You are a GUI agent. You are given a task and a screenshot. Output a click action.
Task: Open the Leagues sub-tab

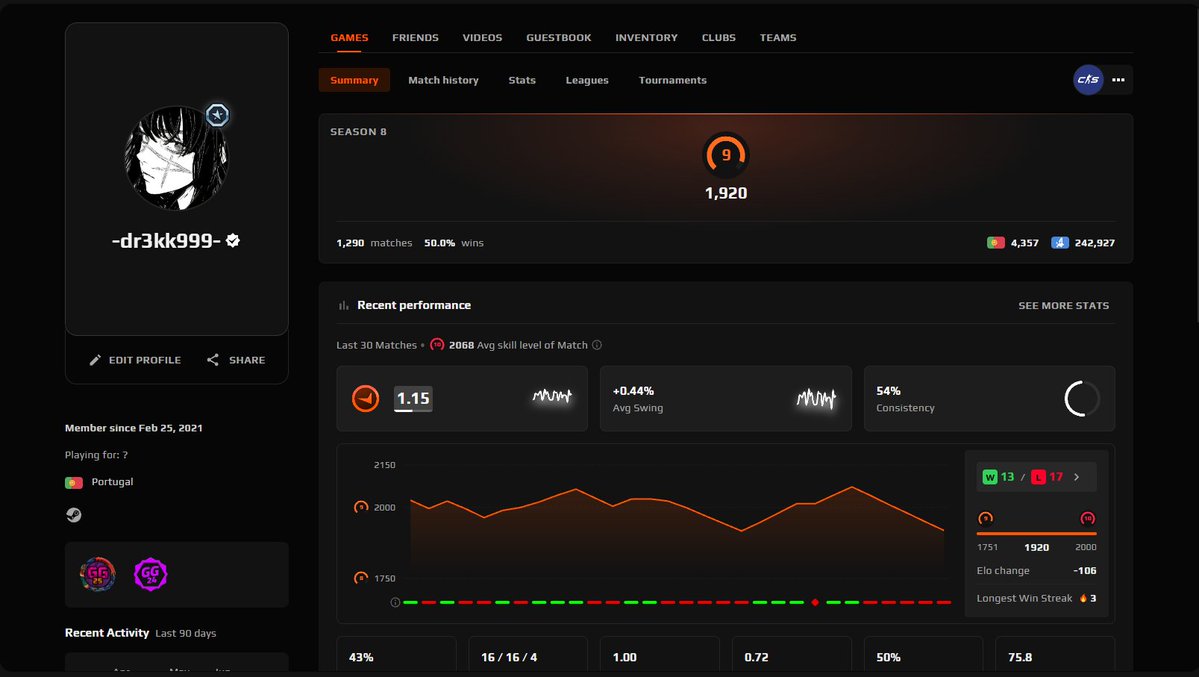[x=587, y=80]
